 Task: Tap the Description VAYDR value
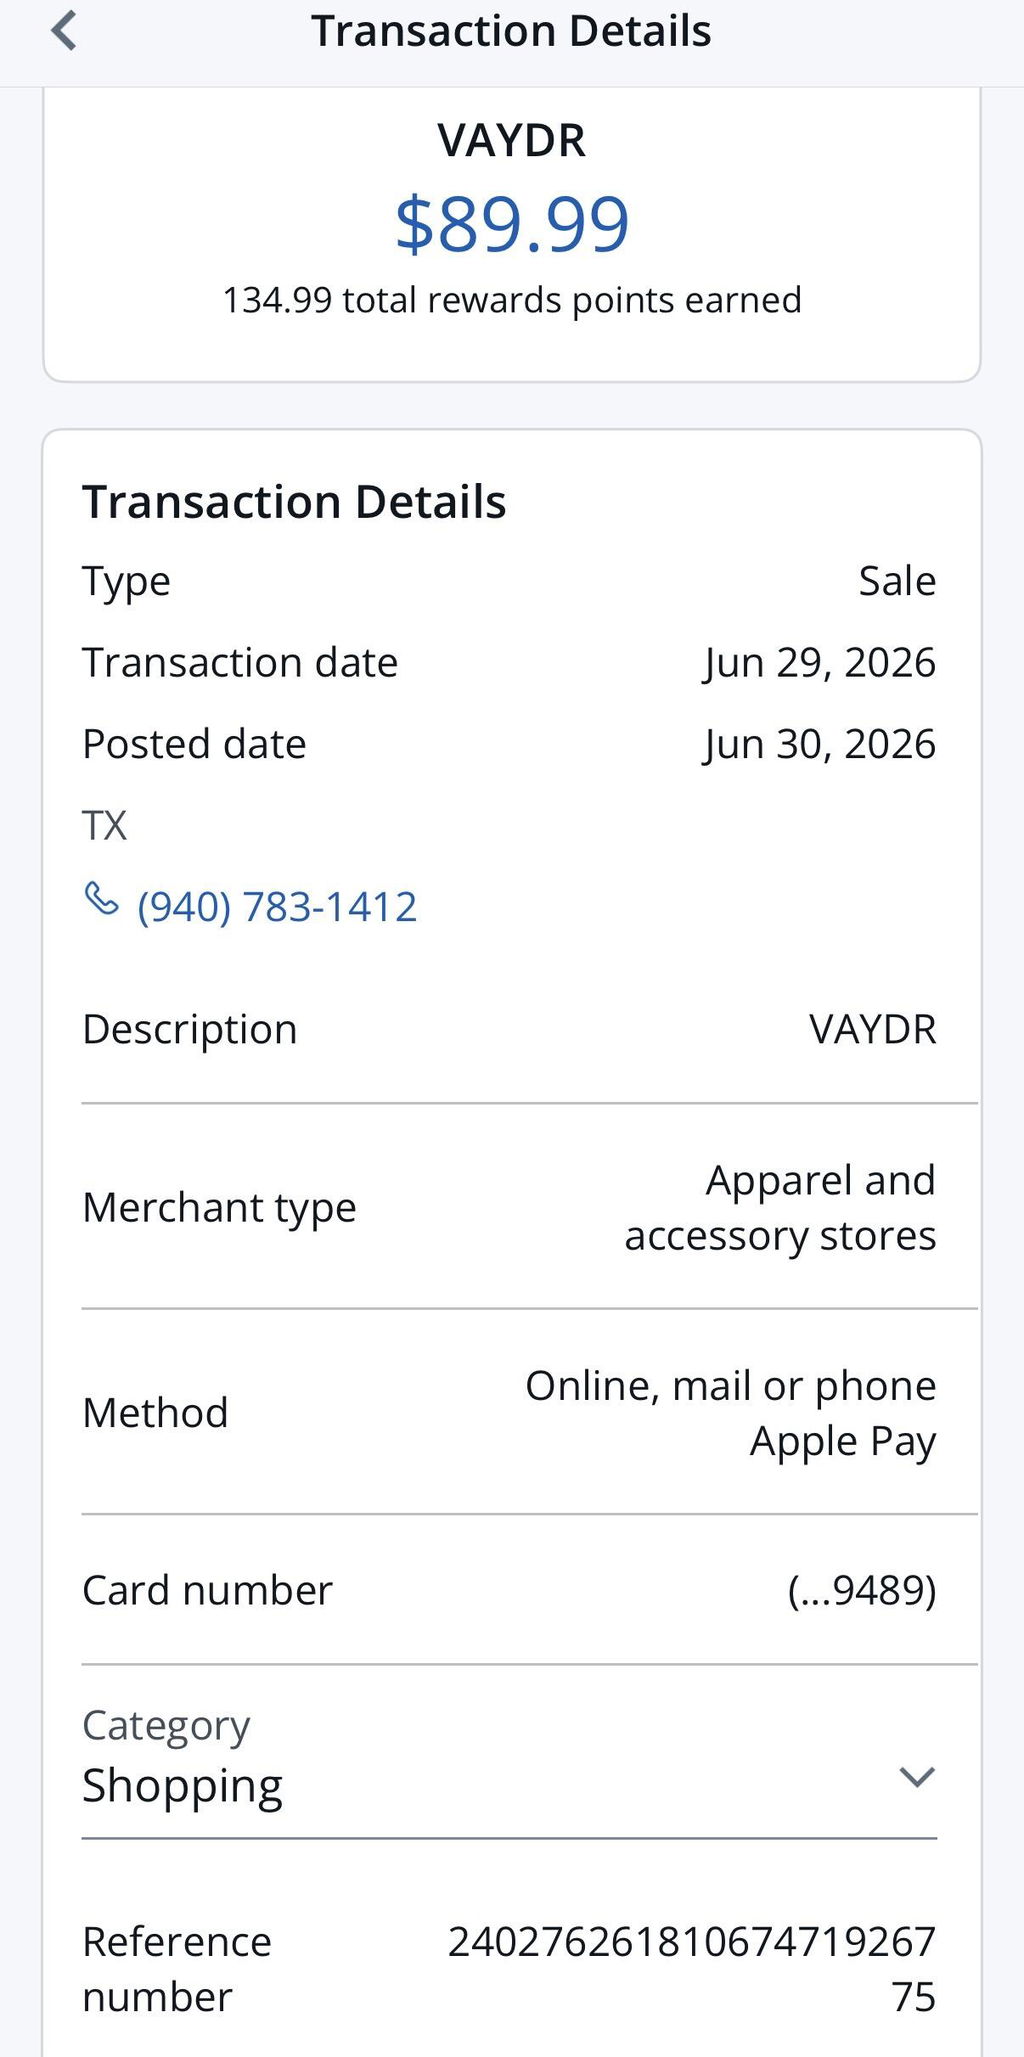pyautogui.click(x=873, y=1030)
